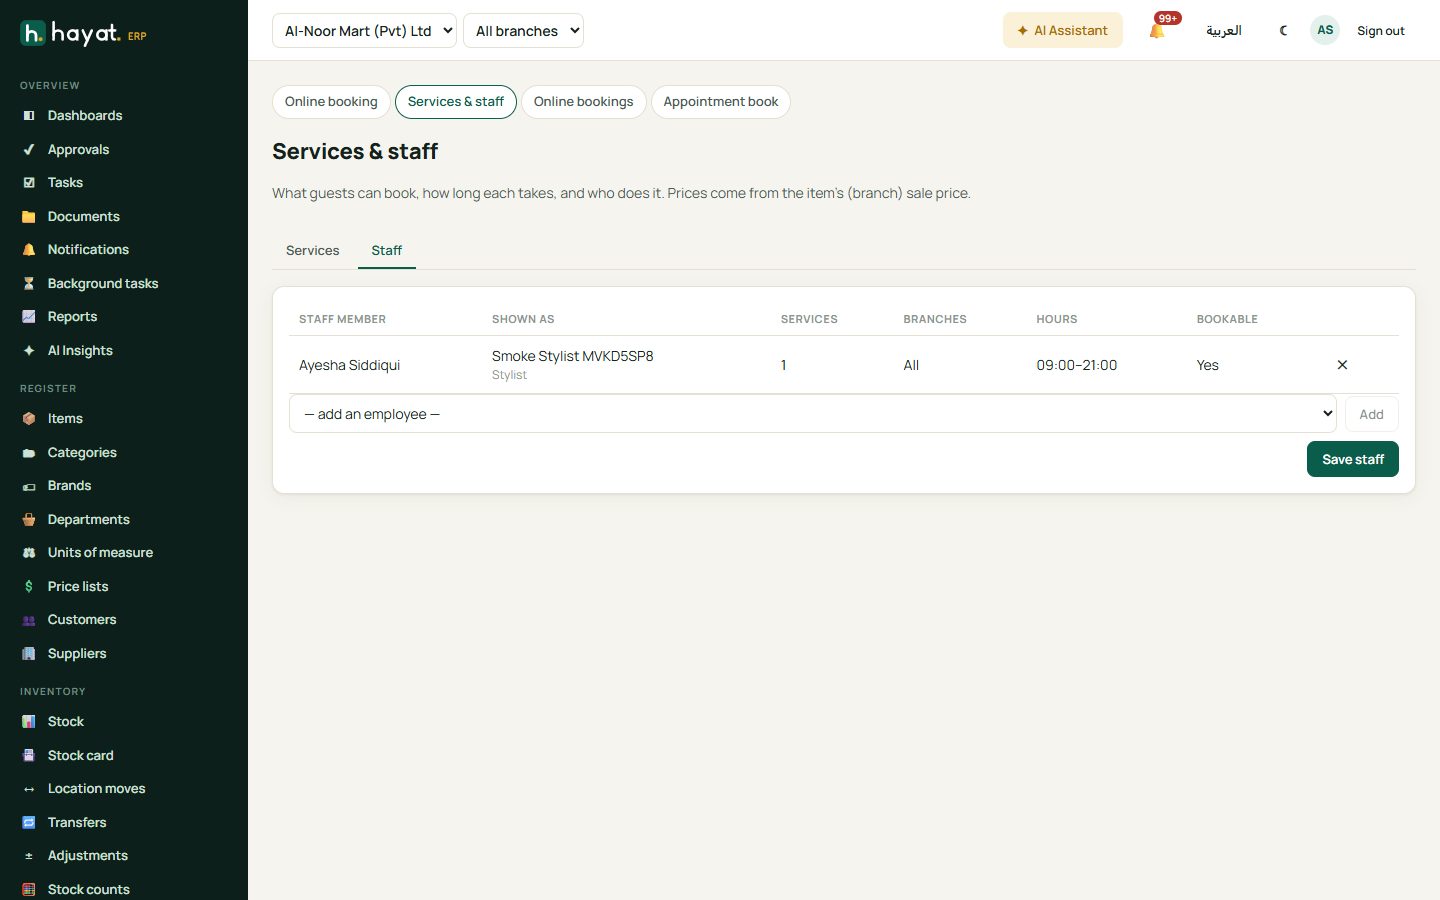Click the Approvals checkmark icon
Image resolution: width=1440 pixels, height=900 pixels.
click(29, 150)
